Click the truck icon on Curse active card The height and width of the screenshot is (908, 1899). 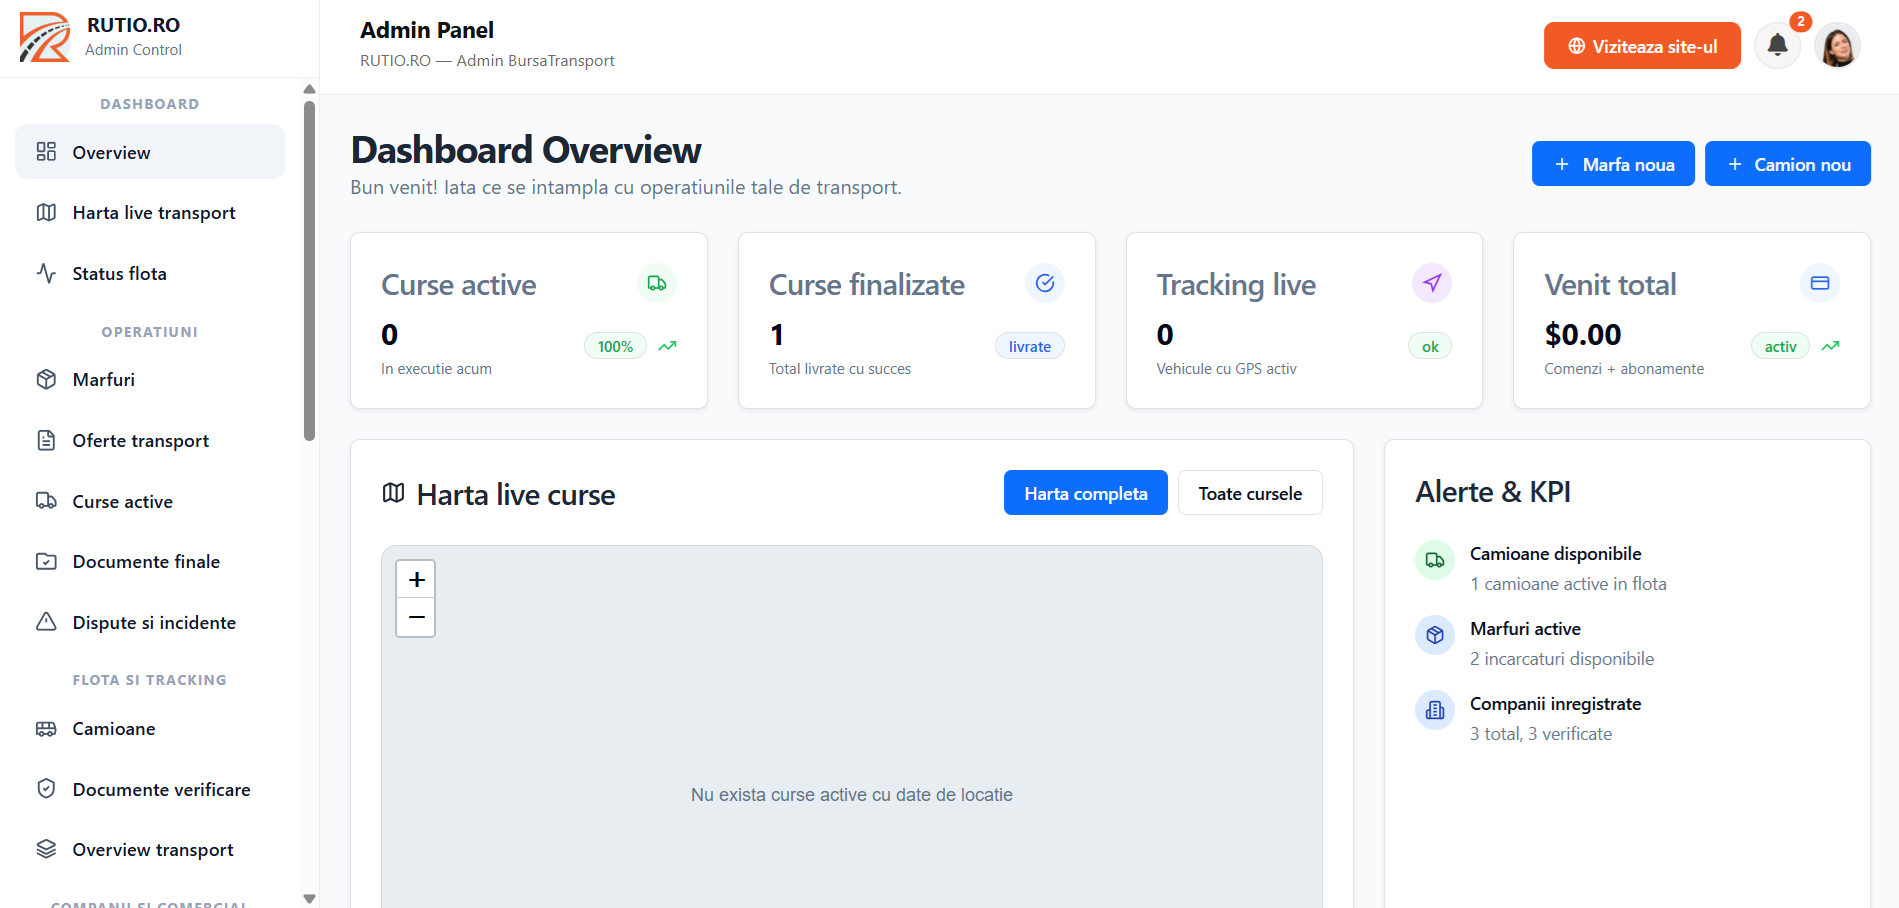[657, 283]
